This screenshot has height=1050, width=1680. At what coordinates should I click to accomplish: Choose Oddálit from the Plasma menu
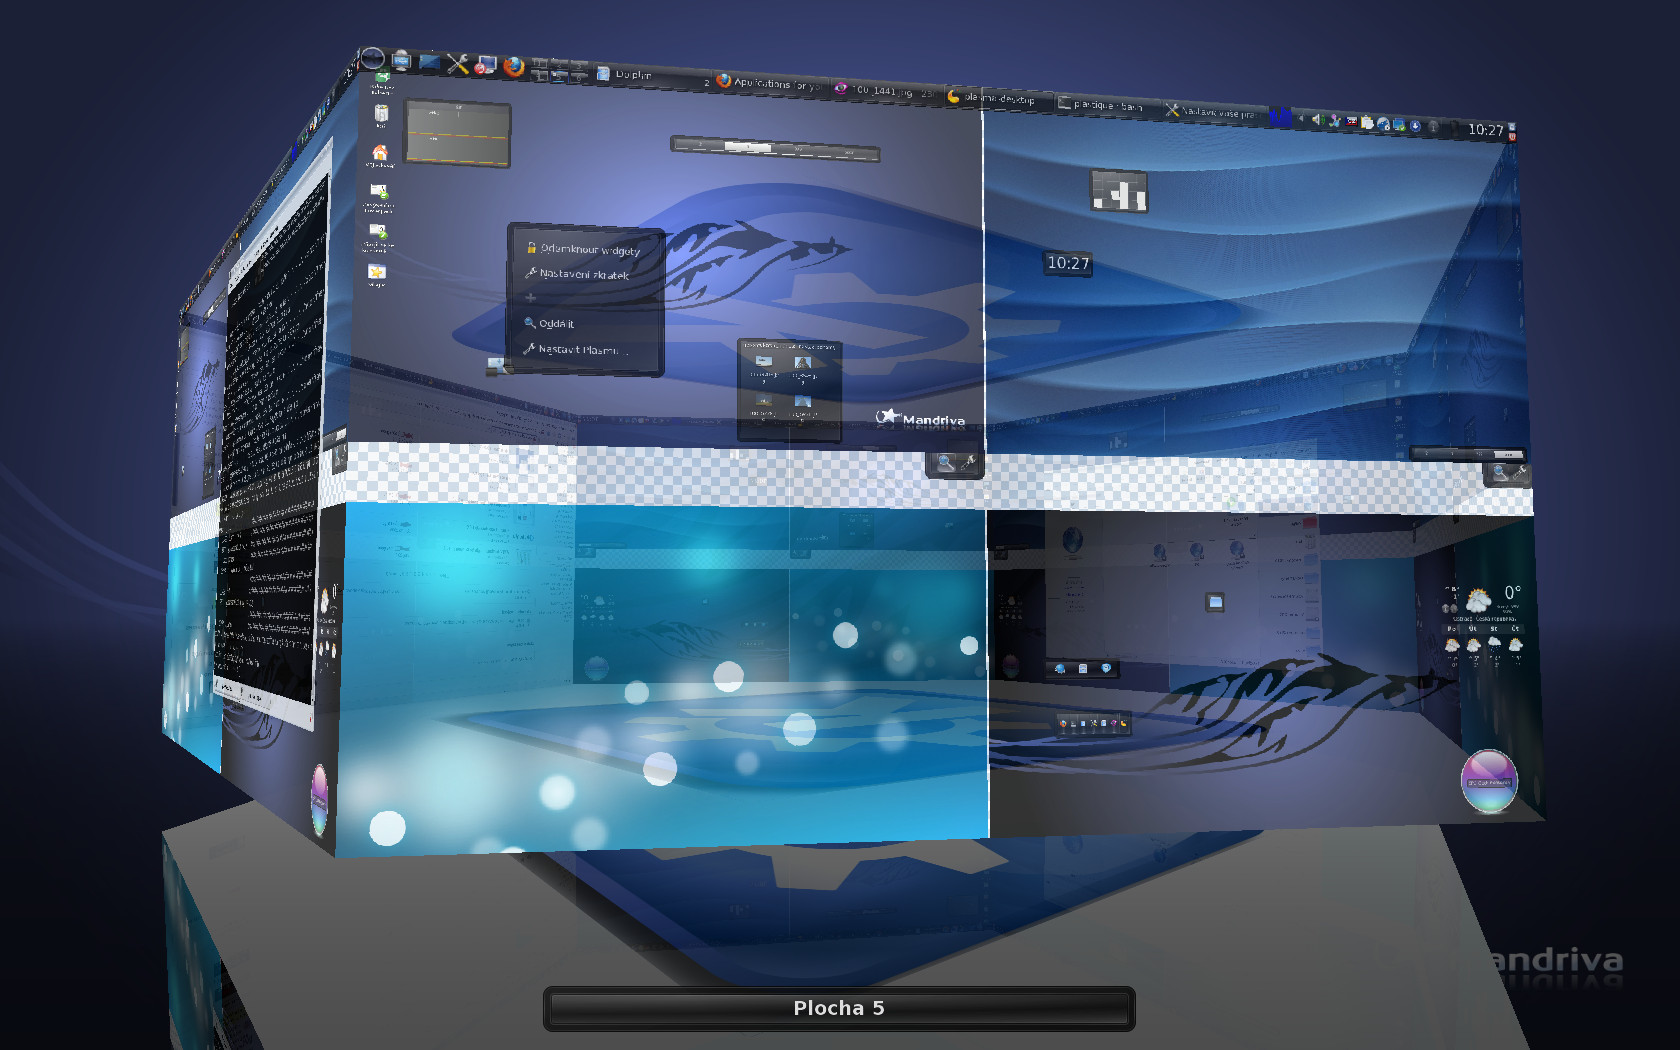point(556,323)
